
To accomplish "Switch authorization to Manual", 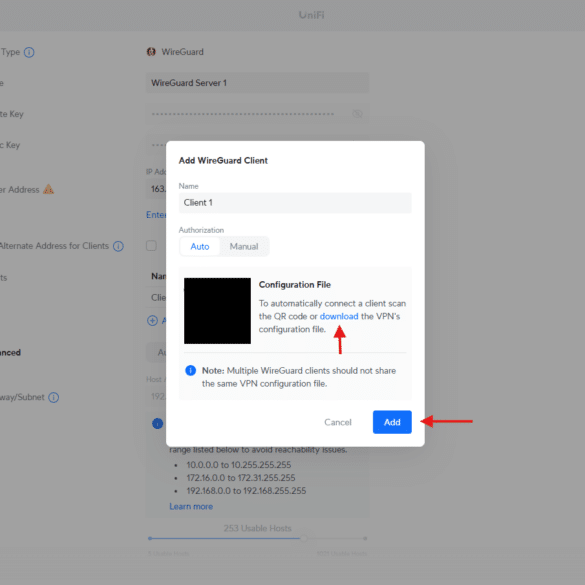I will coord(244,246).
